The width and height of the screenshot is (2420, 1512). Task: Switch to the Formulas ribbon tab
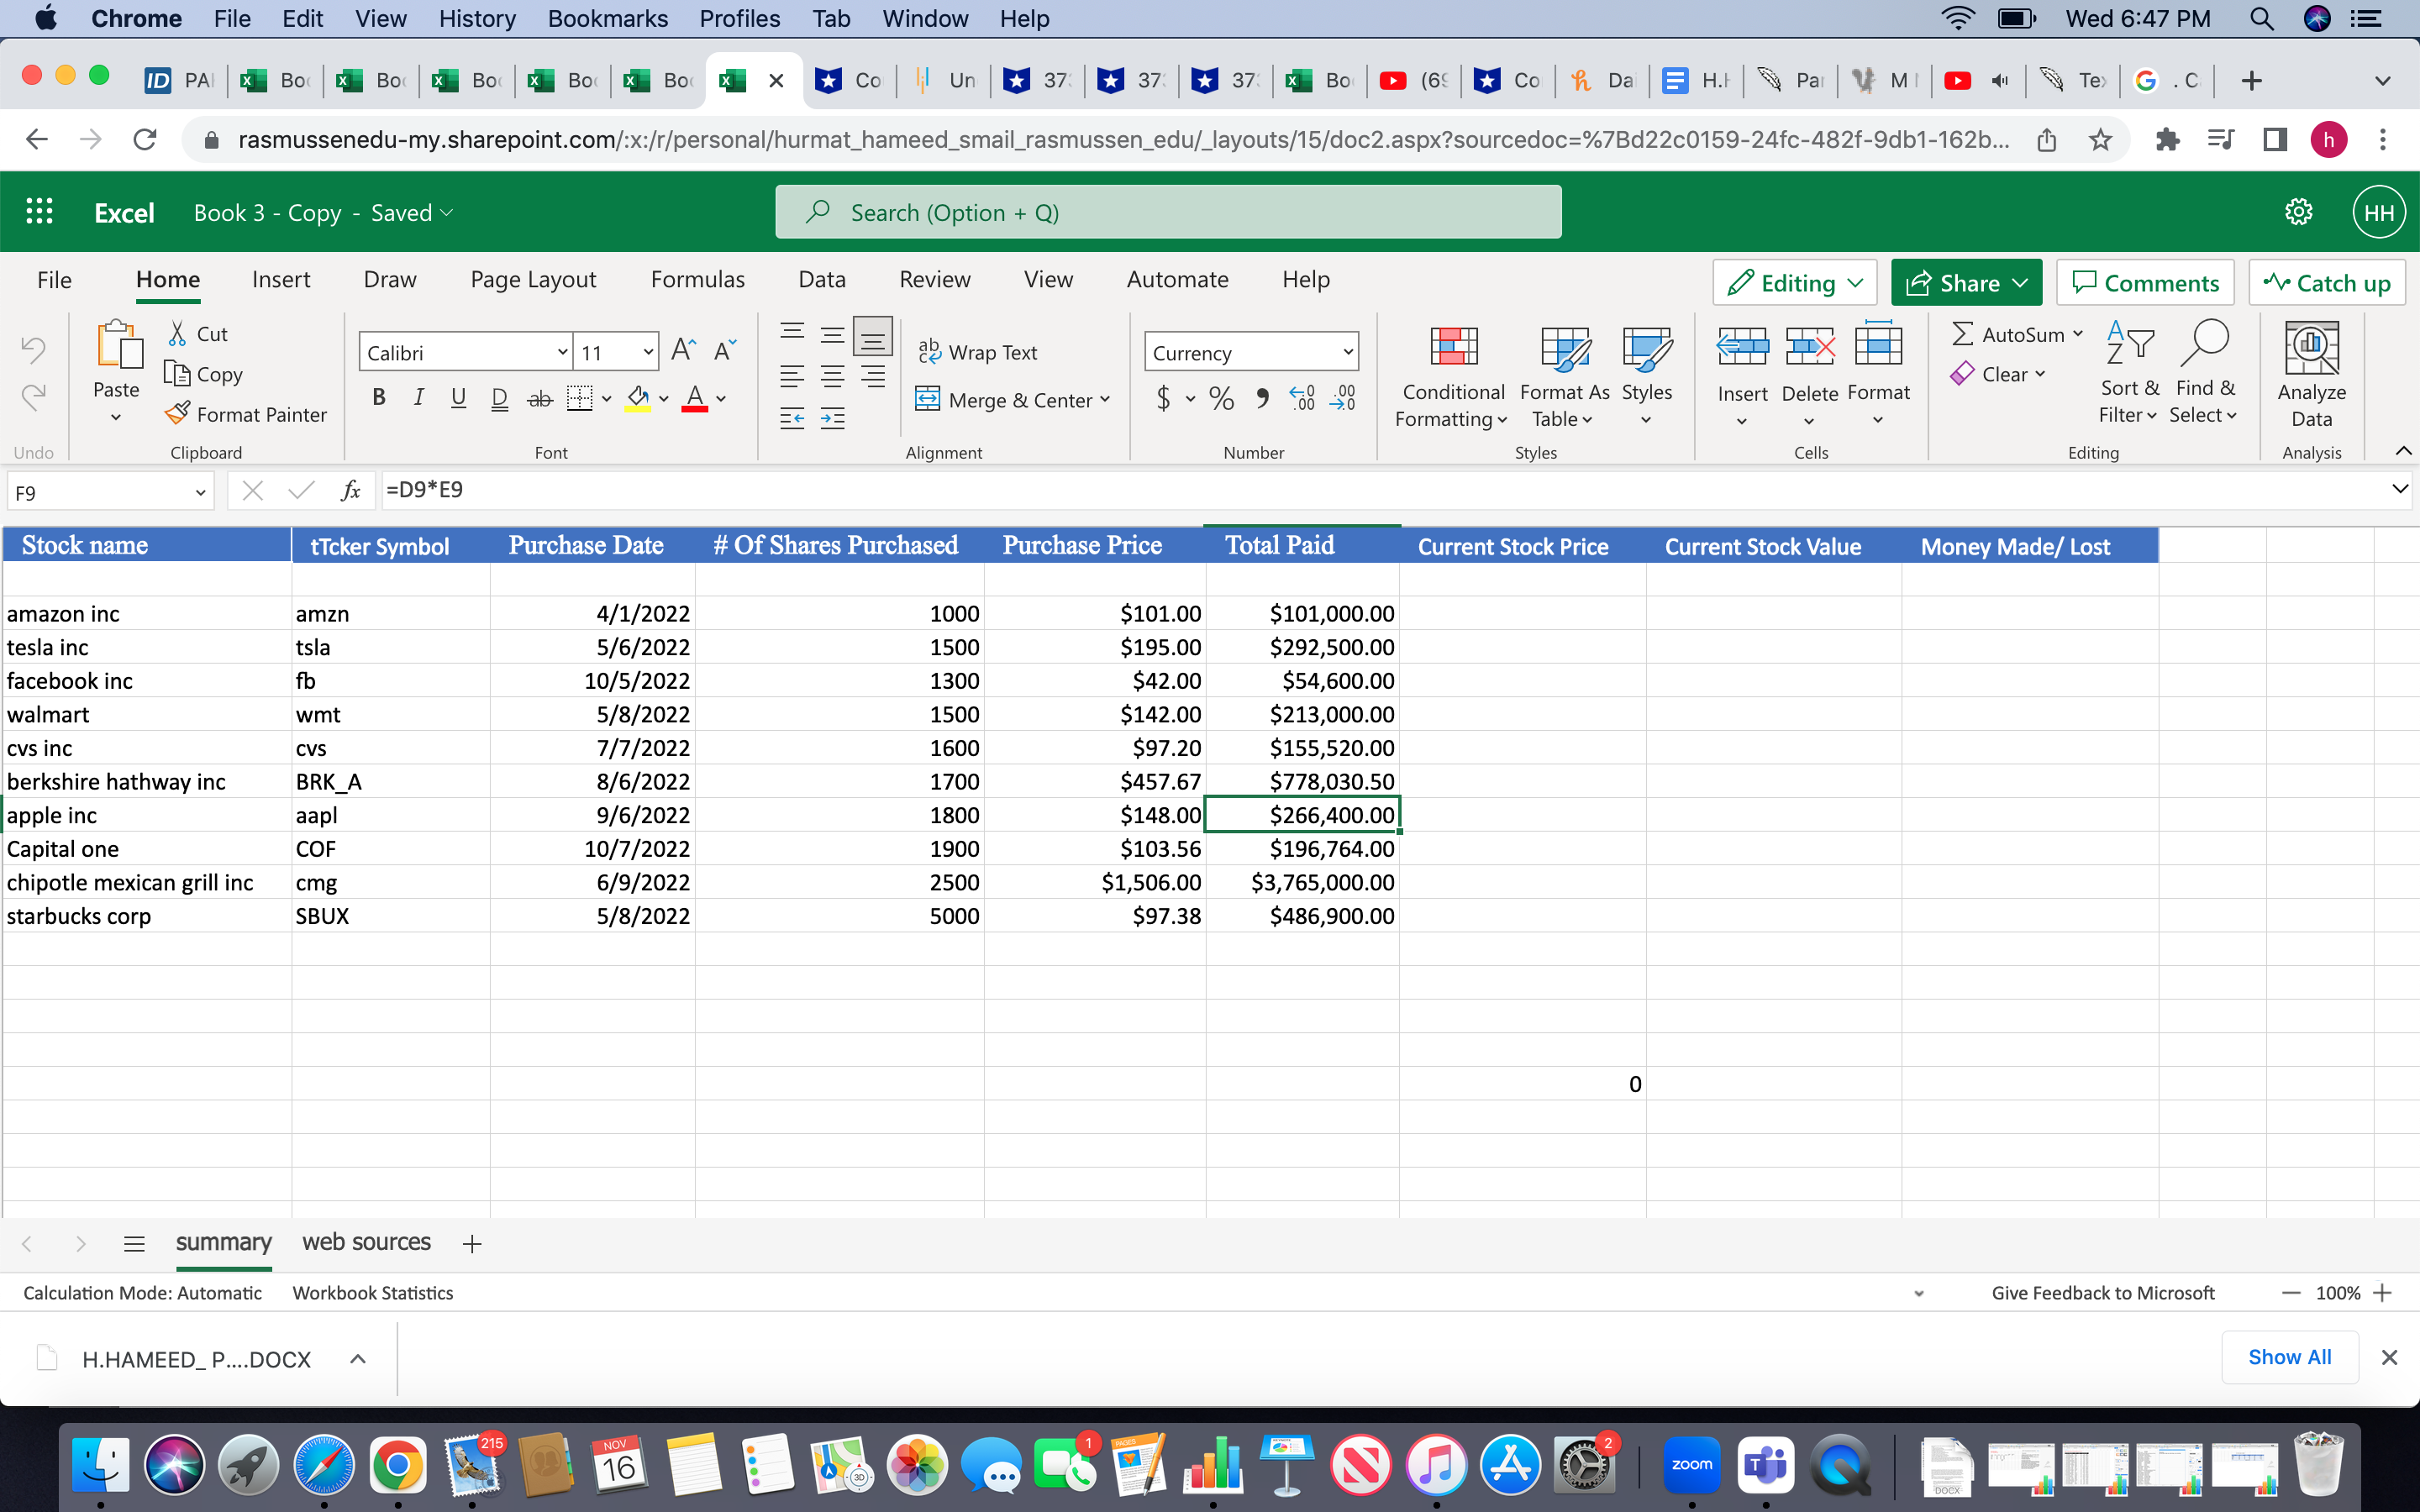click(697, 280)
